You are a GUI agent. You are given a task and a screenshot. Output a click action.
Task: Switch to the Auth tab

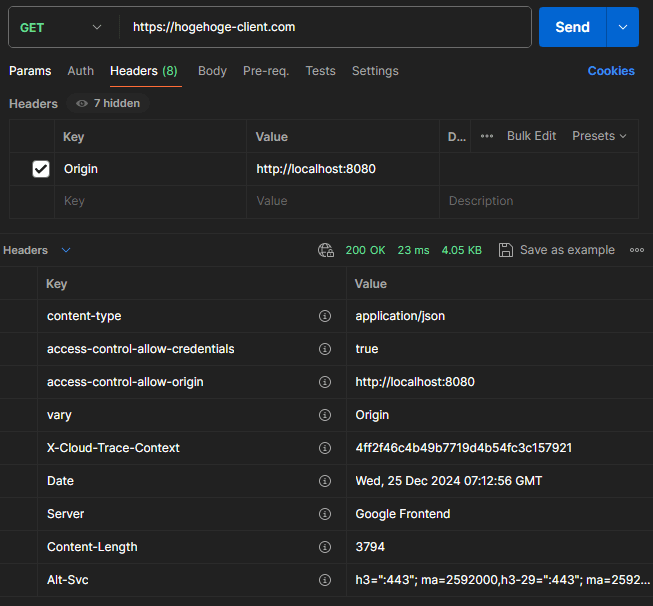click(x=81, y=71)
